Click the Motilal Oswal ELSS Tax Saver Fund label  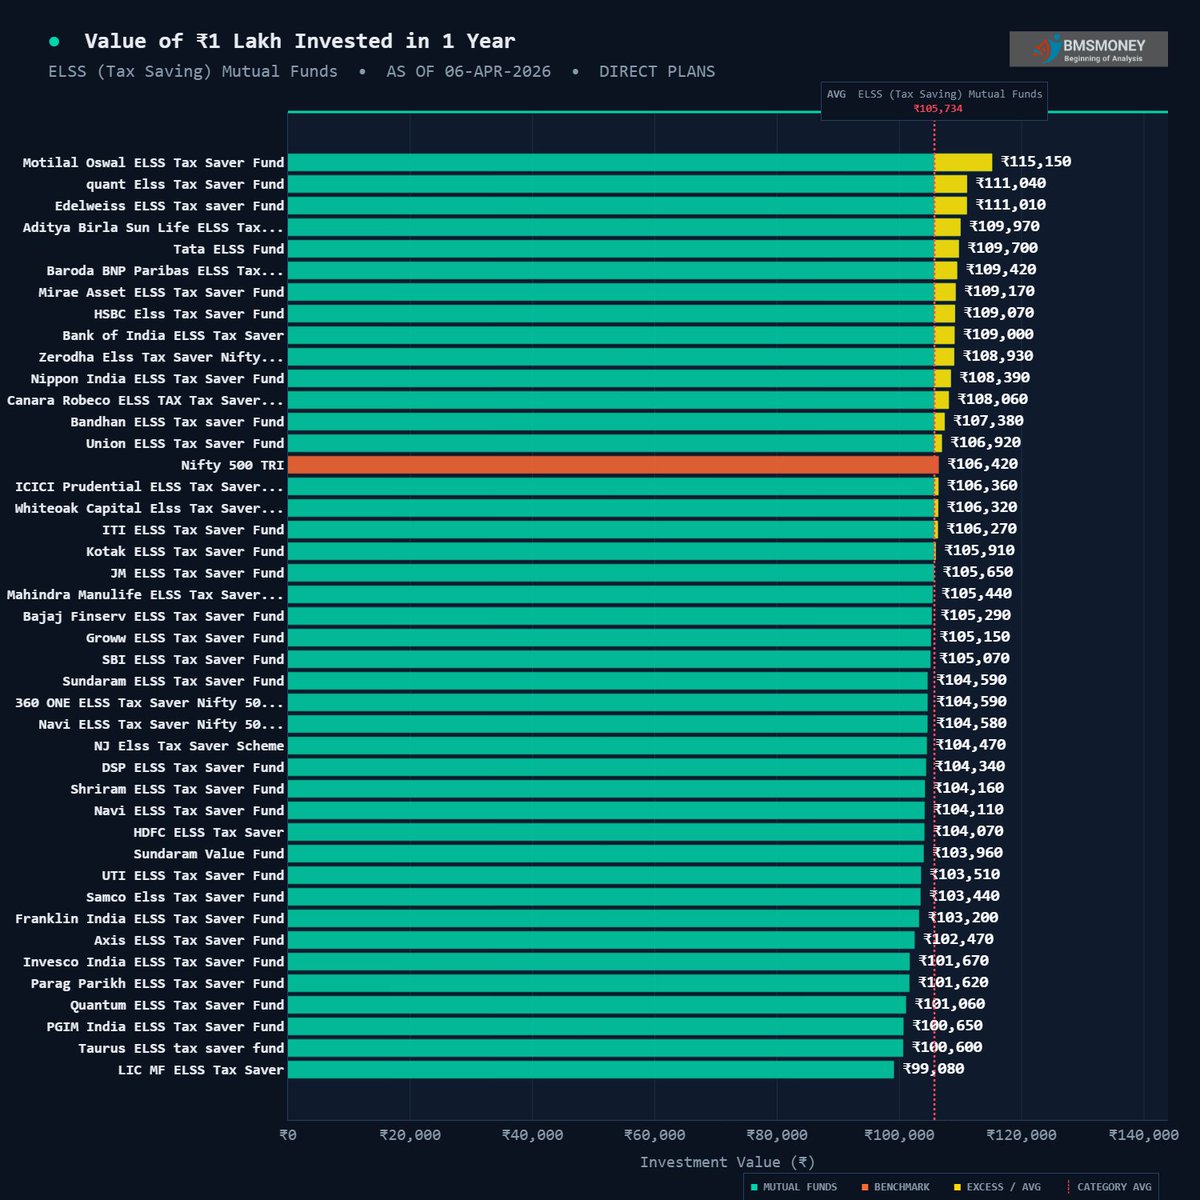point(153,162)
